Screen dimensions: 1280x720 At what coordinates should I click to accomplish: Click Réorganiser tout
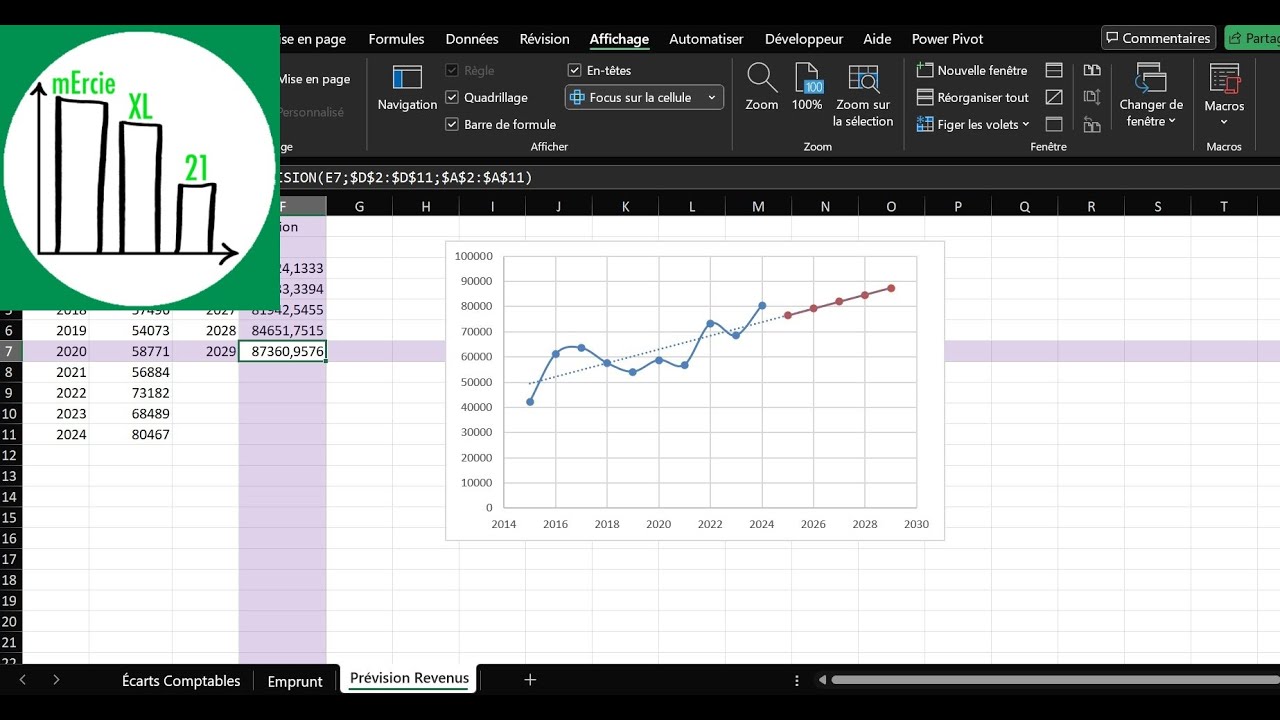(973, 97)
